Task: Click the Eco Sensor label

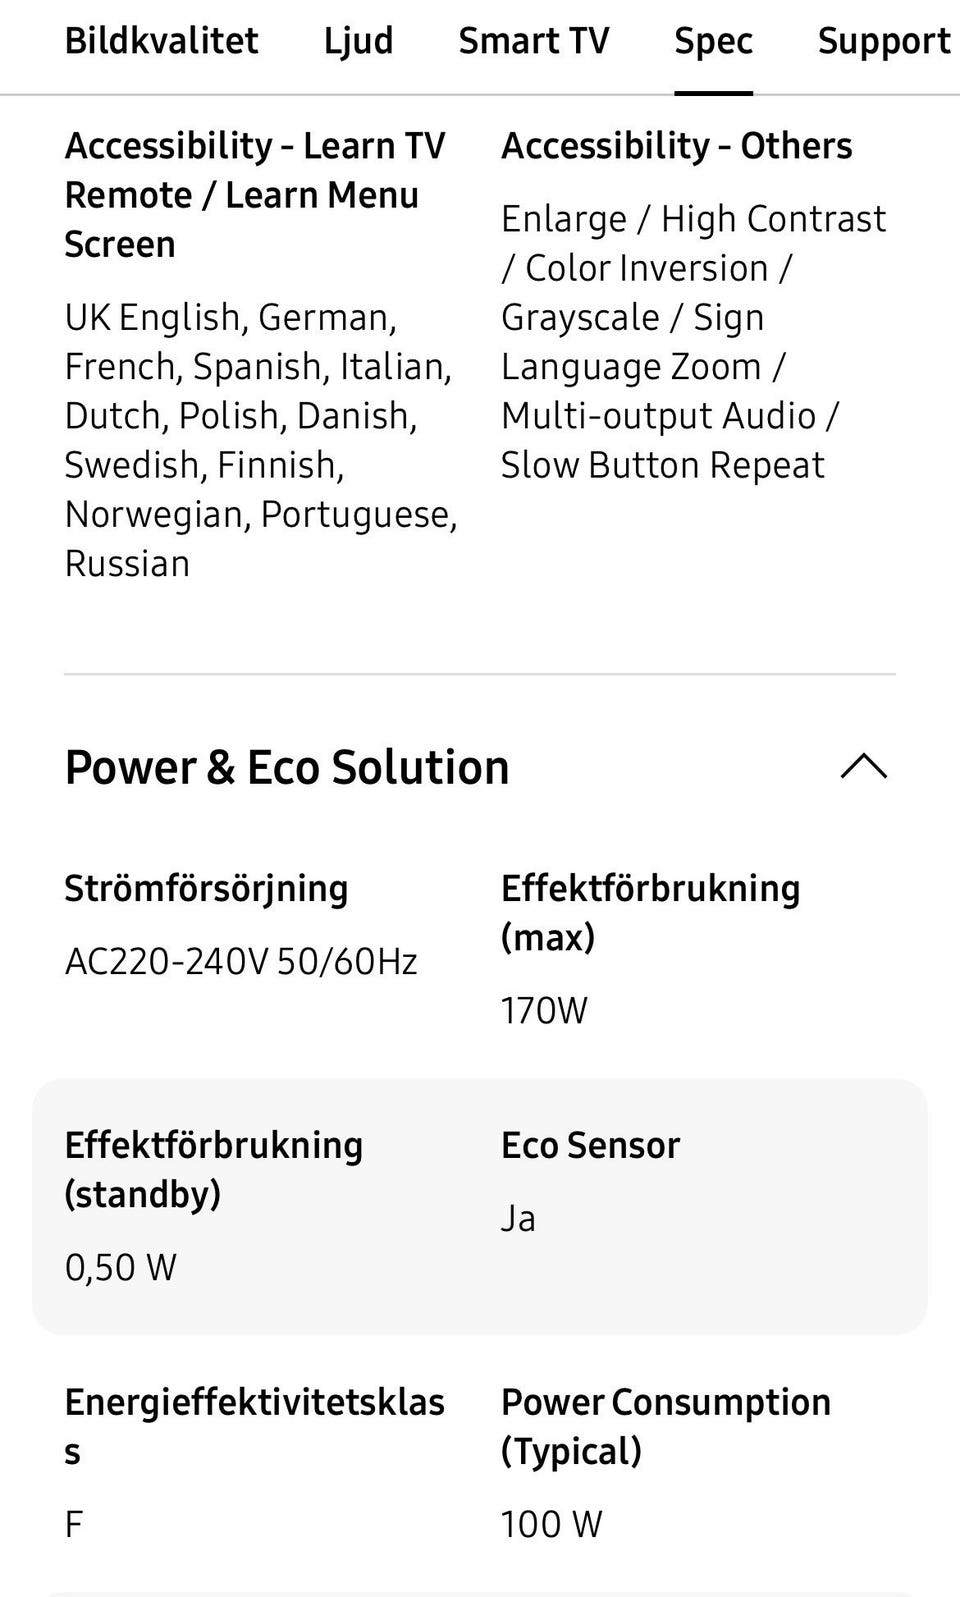Action: point(590,1145)
